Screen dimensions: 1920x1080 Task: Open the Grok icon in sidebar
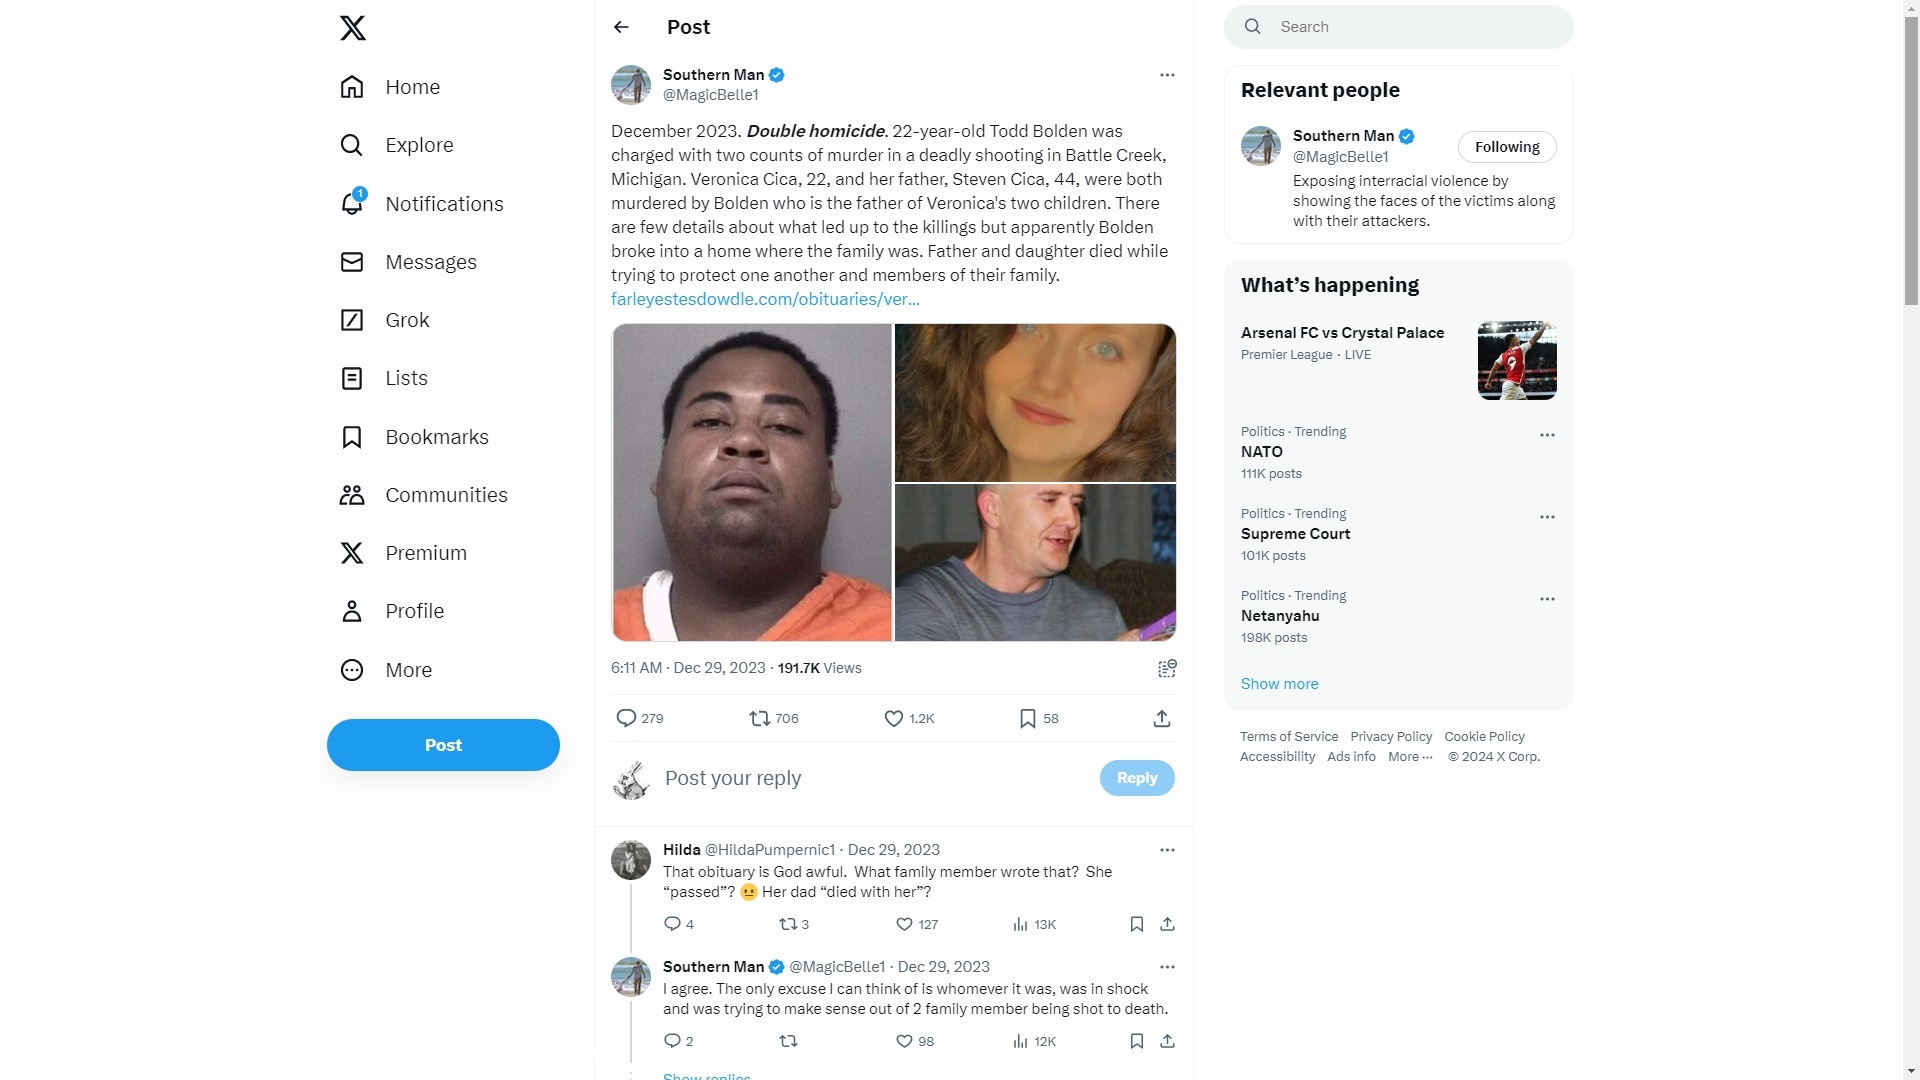click(352, 320)
